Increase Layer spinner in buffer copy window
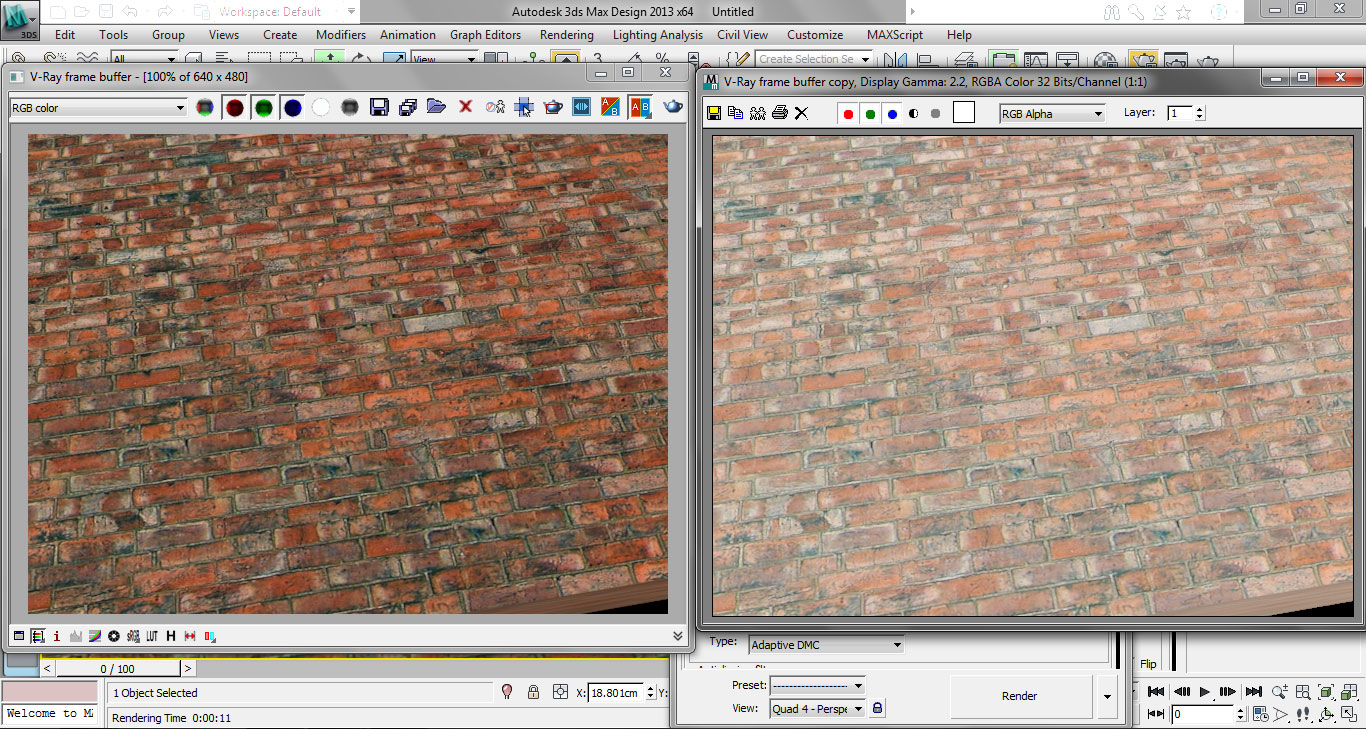 pos(1200,110)
